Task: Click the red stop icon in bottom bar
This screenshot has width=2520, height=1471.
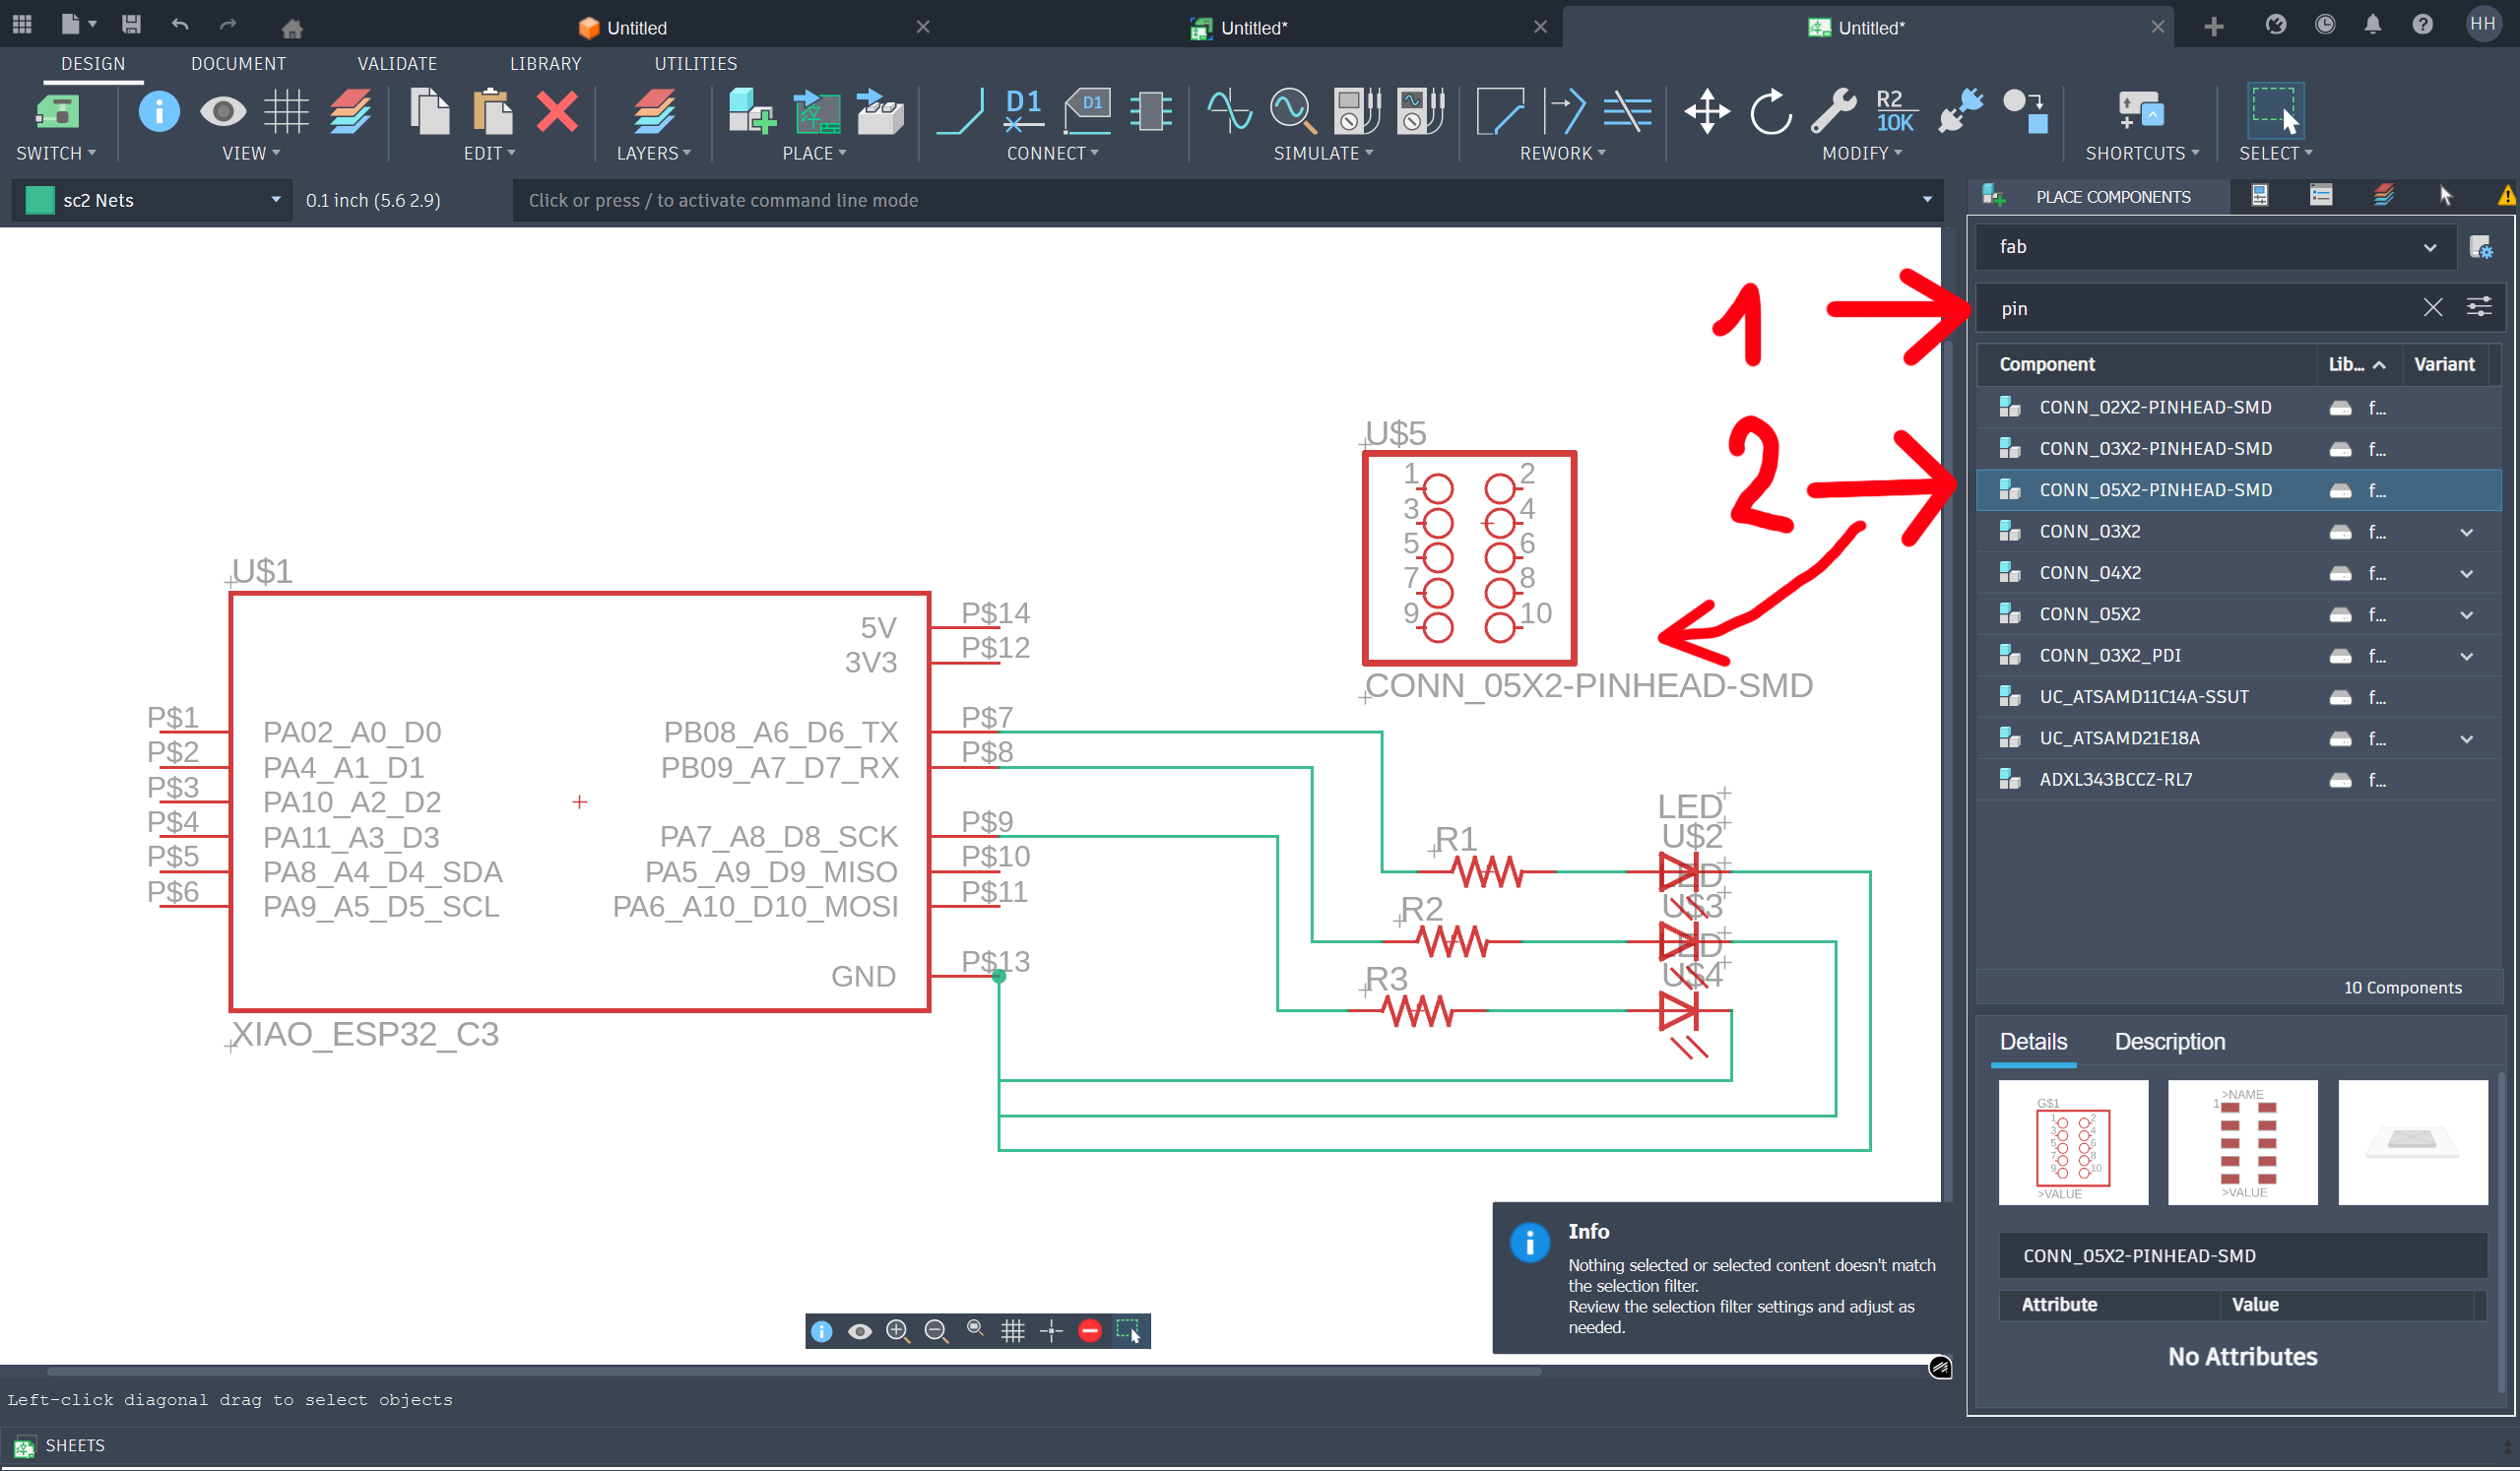Action: [1090, 1331]
